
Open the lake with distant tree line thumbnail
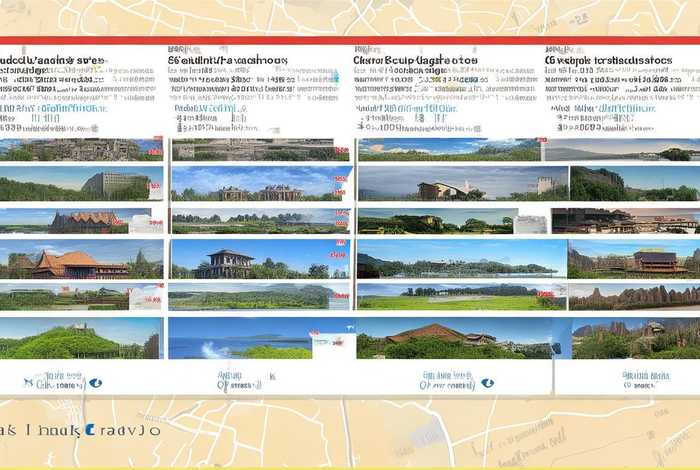pos(462,259)
